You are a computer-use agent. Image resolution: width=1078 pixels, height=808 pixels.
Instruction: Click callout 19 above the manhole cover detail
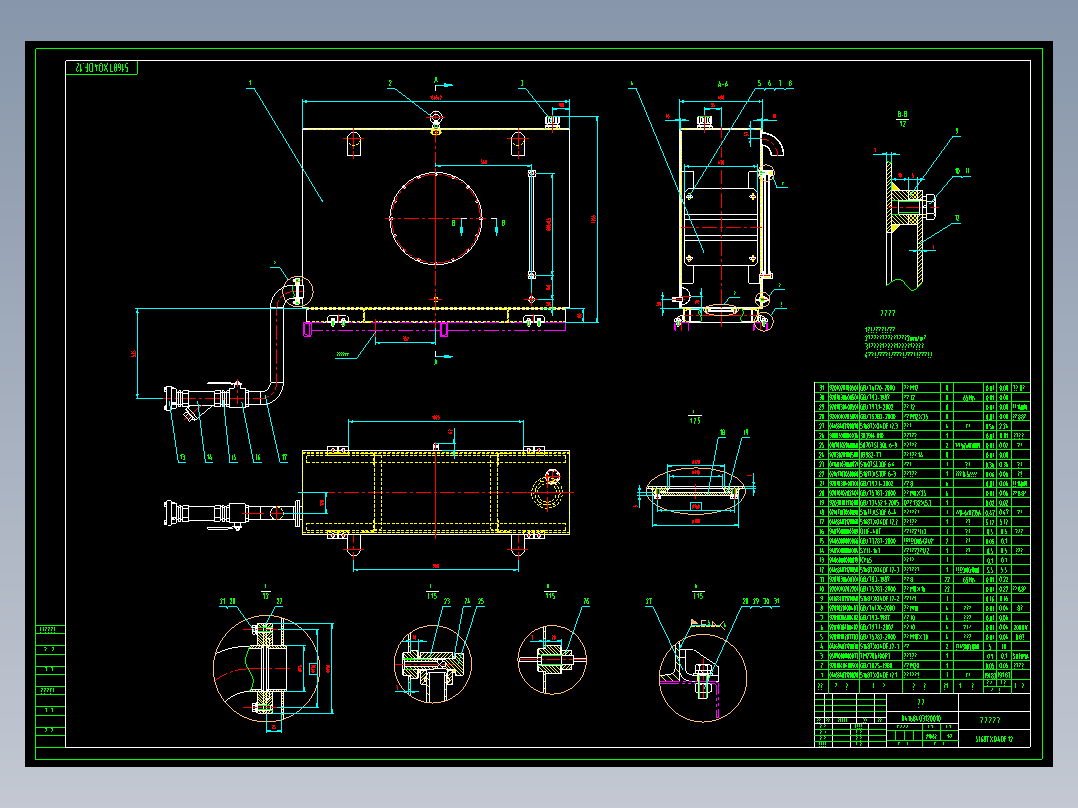pyautogui.click(x=745, y=433)
